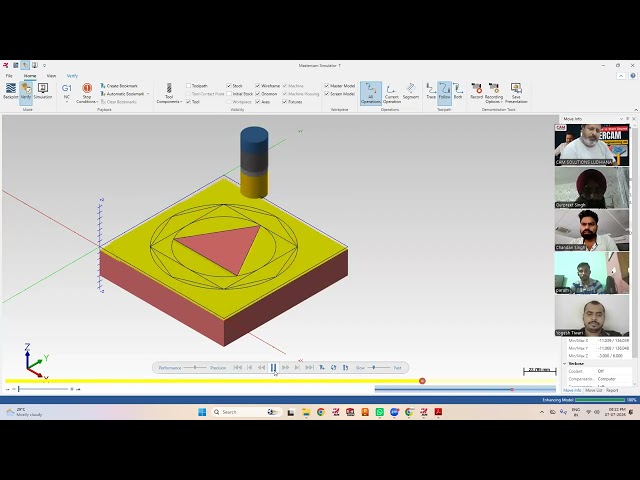Open File Explorer from the taskbar
The height and width of the screenshot is (480, 640).
(306, 412)
